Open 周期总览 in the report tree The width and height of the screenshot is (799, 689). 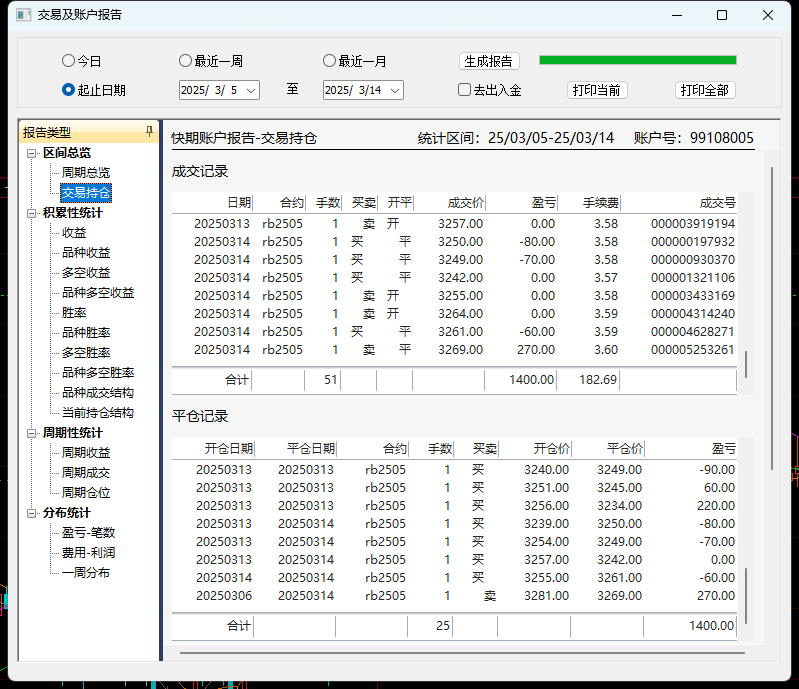pos(86,173)
